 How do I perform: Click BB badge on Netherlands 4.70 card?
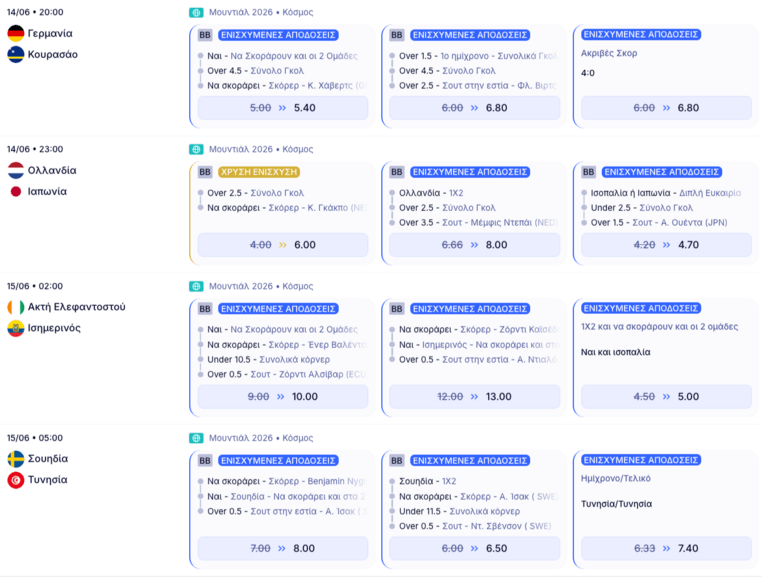tap(588, 172)
